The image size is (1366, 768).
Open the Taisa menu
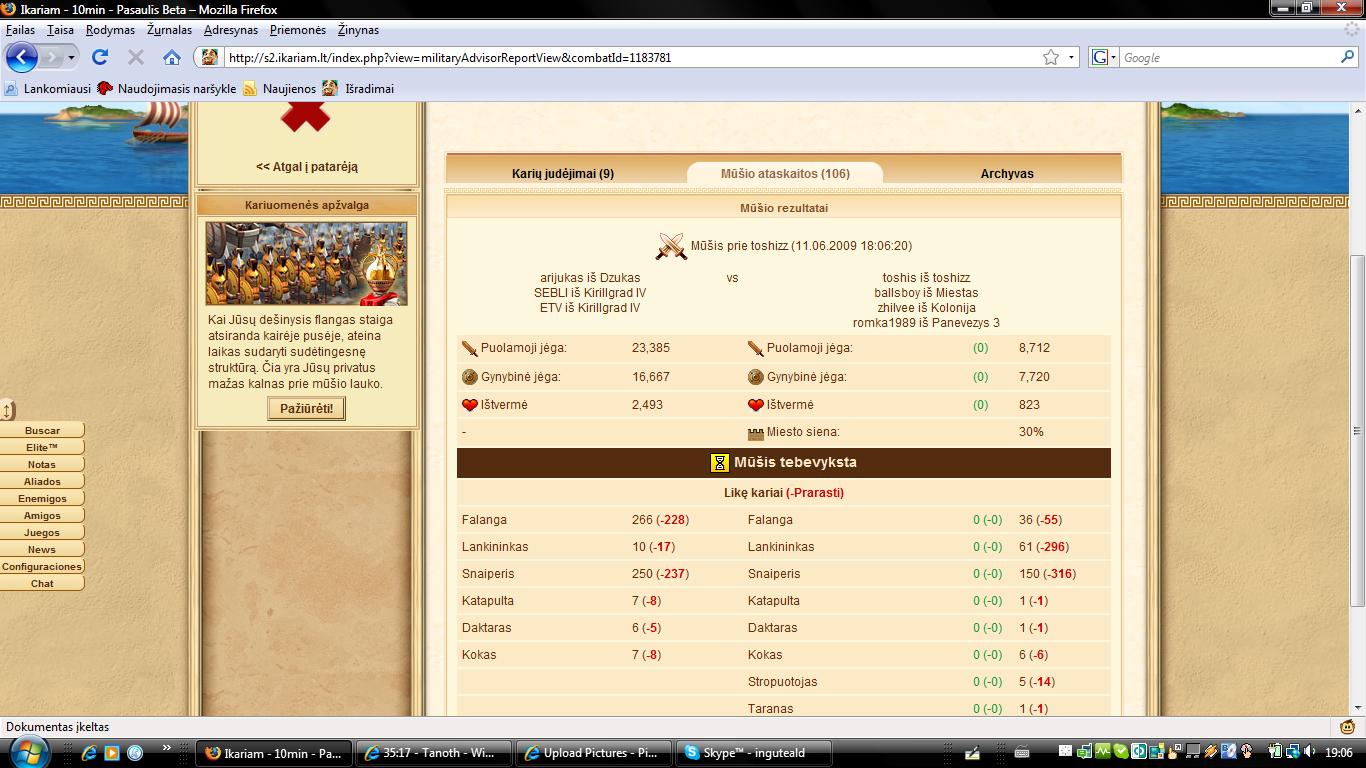tap(60, 30)
